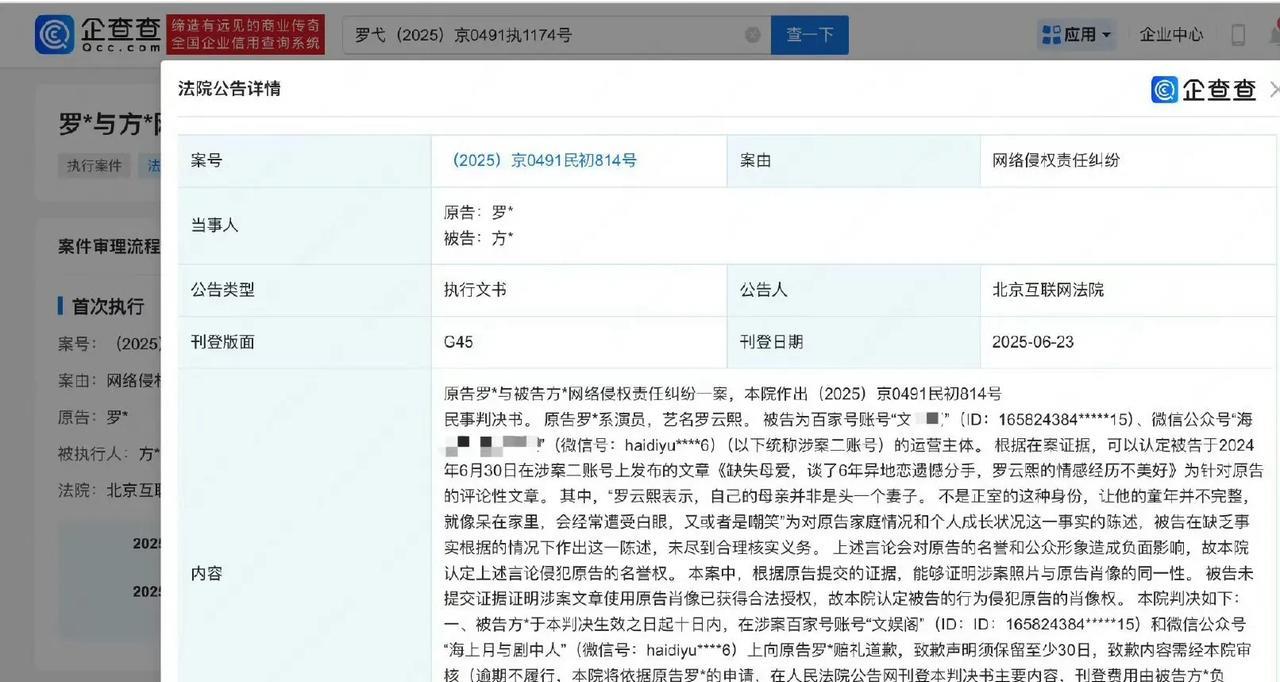Click the 公告类型 label cell
This screenshot has width=1280, height=682.
tap(305, 290)
